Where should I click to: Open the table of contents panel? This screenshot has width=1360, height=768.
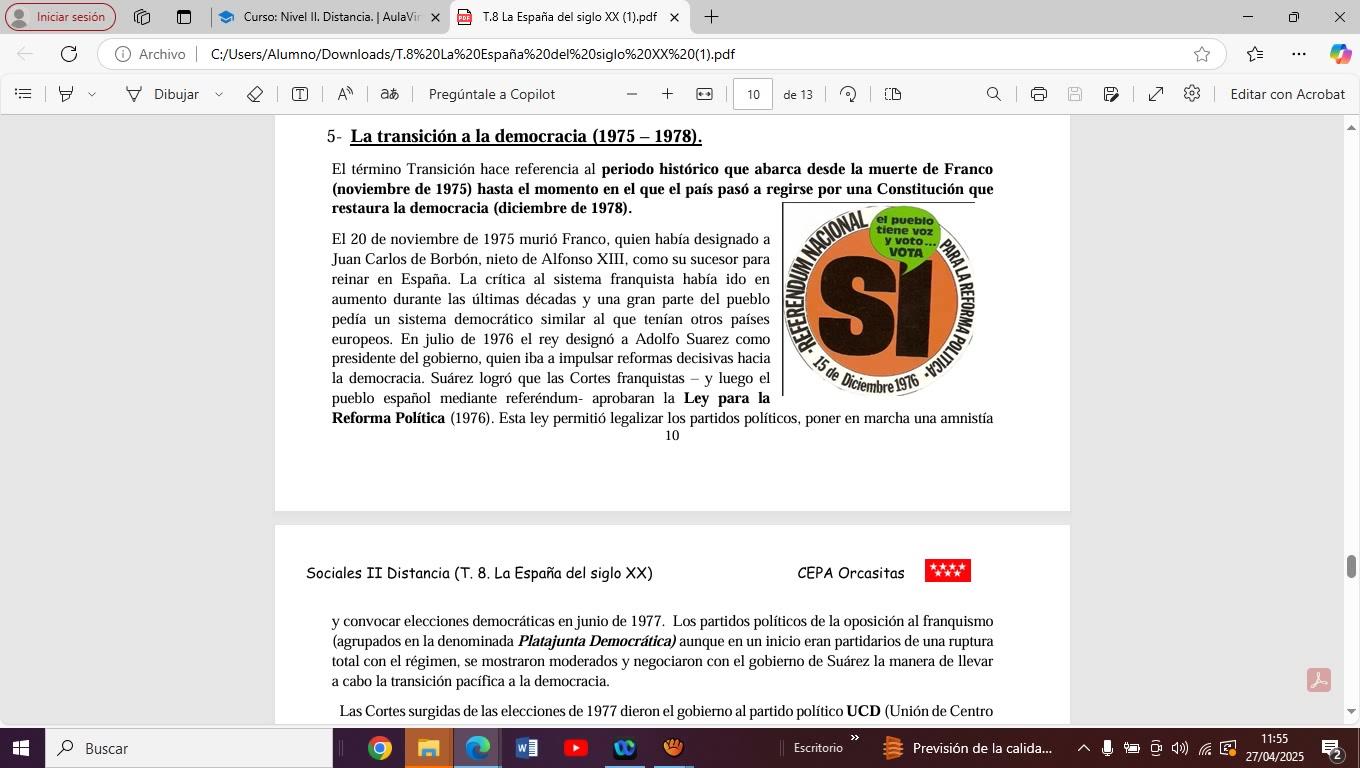coord(24,94)
